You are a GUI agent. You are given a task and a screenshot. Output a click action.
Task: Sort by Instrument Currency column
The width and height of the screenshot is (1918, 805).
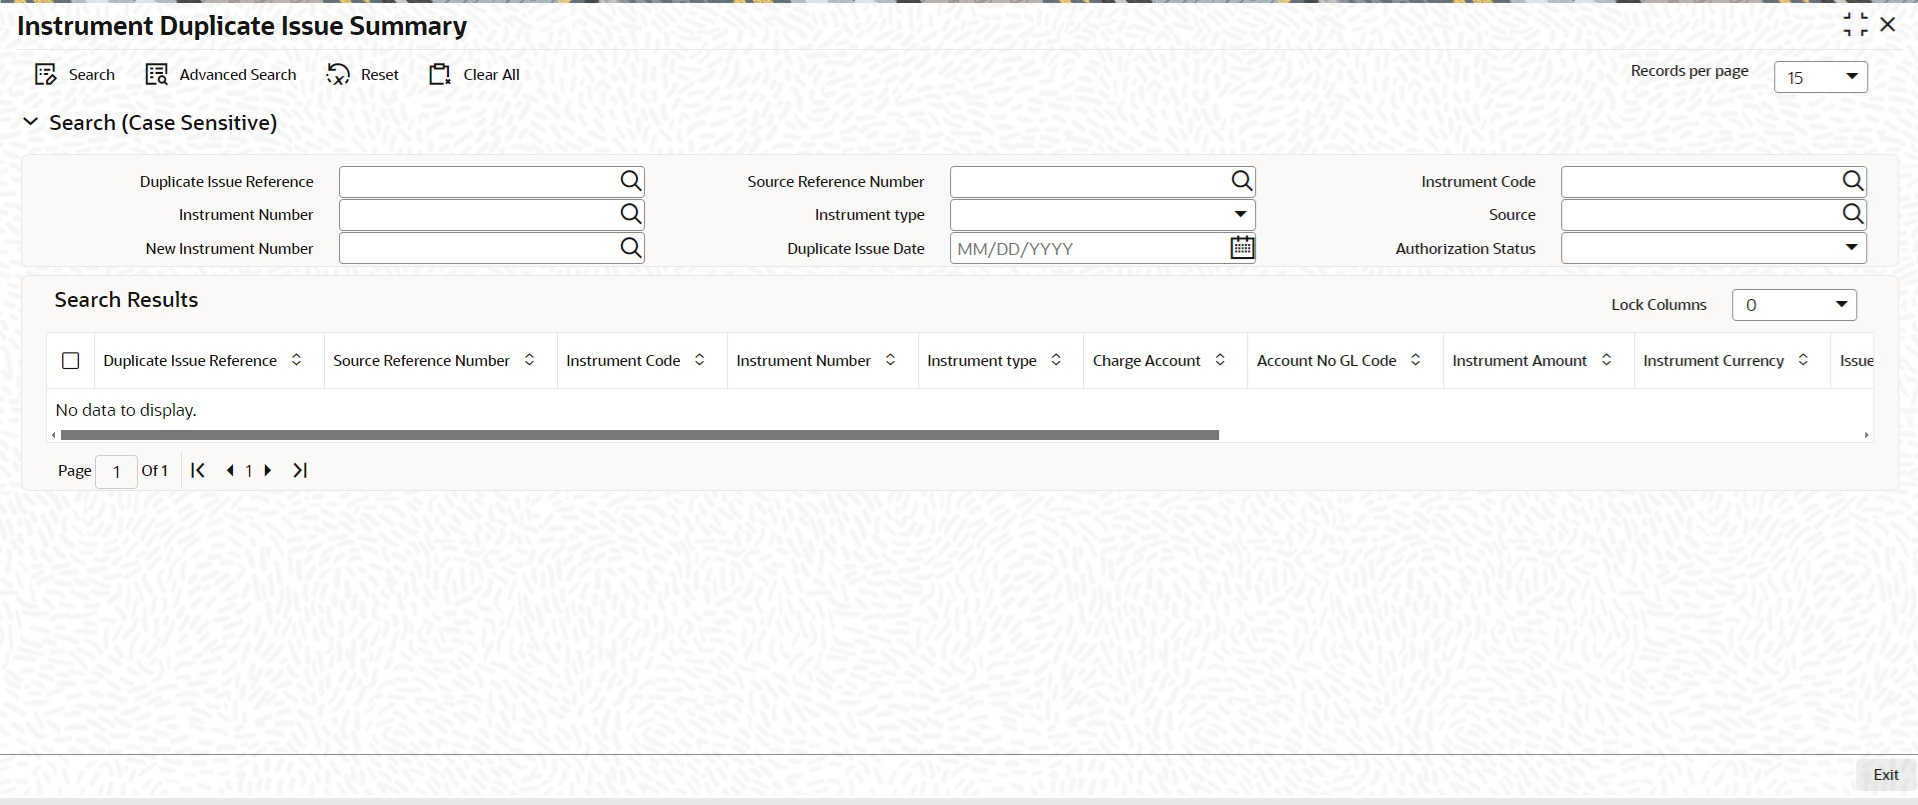pos(1803,360)
